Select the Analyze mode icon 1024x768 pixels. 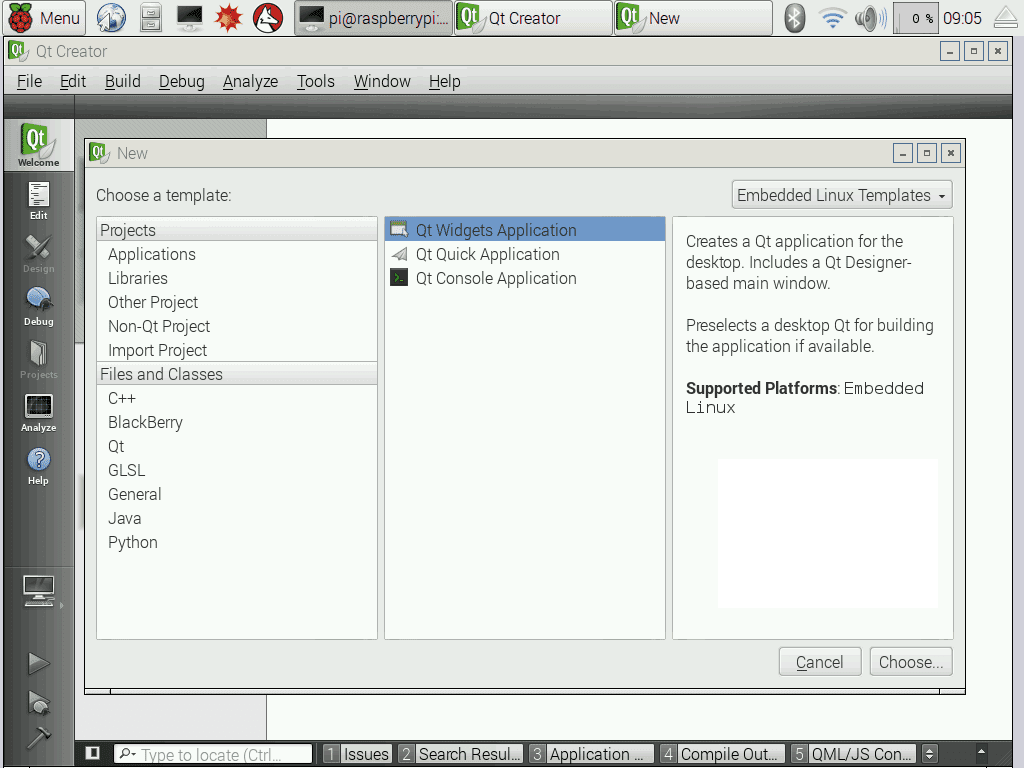(38, 412)
